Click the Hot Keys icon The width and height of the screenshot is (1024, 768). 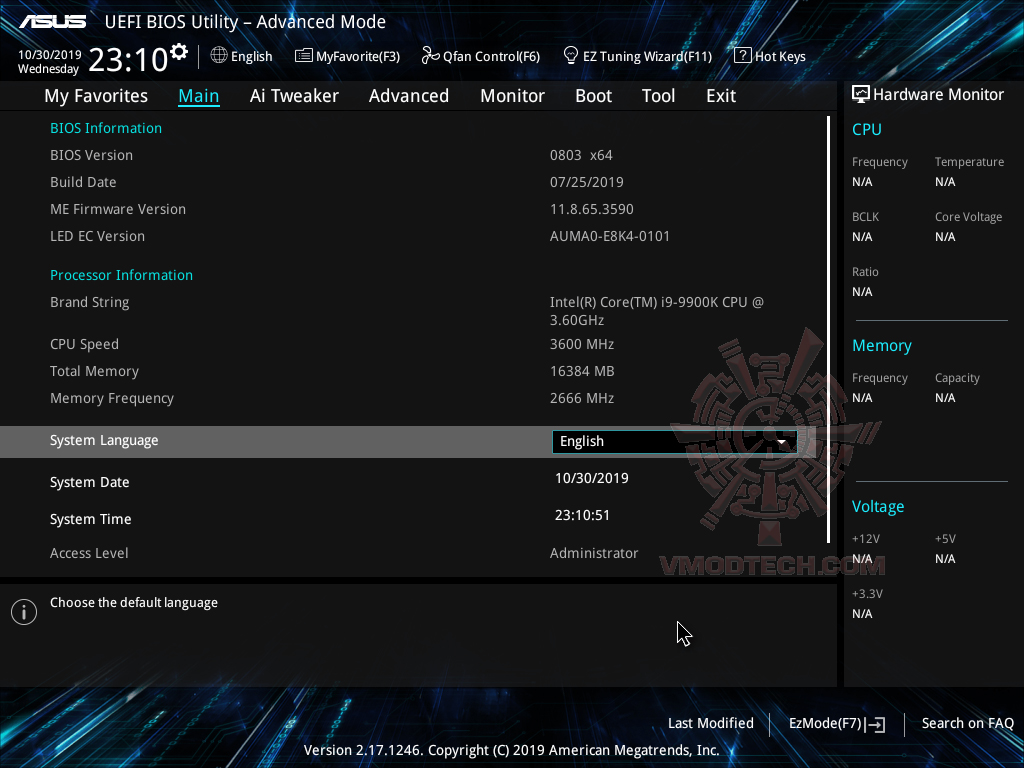coord(769,56)
